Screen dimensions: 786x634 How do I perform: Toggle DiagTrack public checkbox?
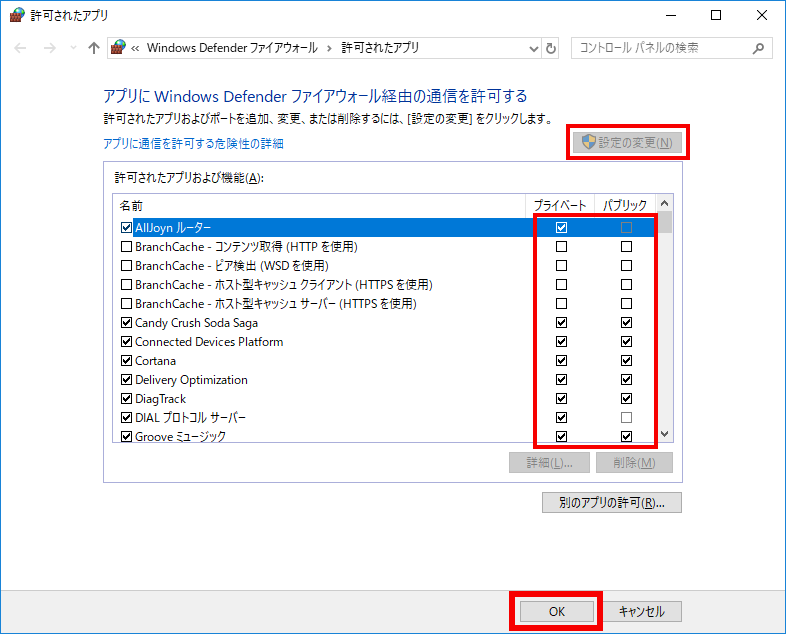point(626,398)
